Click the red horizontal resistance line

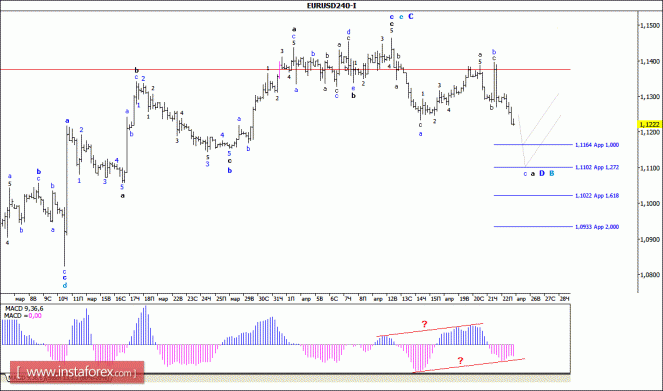[x=285, y=69]
